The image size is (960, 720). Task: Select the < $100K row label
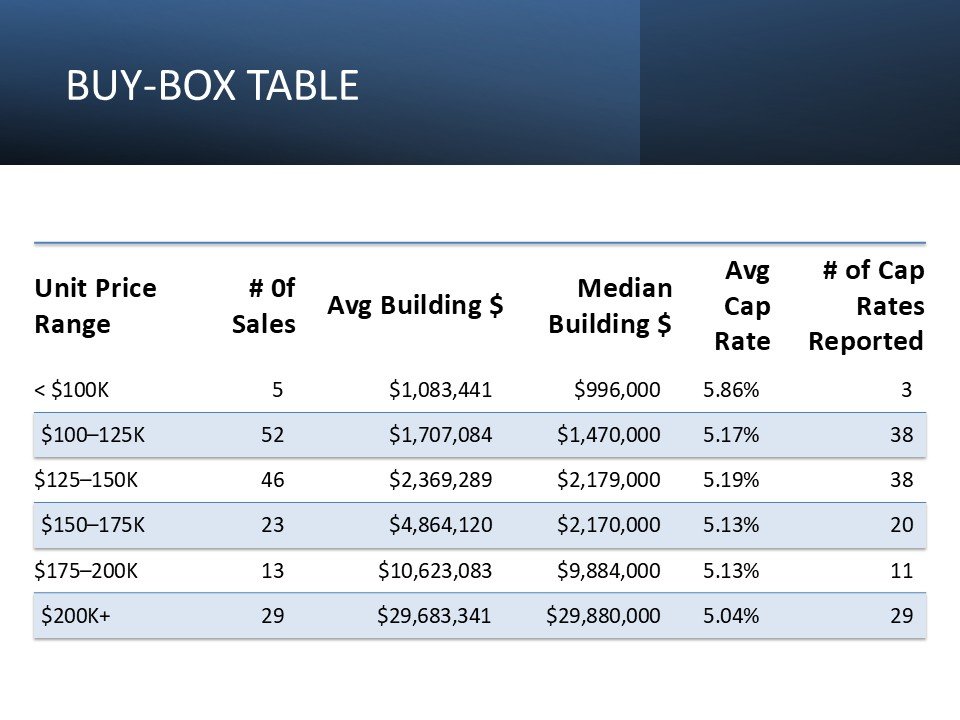click(72, 389)
